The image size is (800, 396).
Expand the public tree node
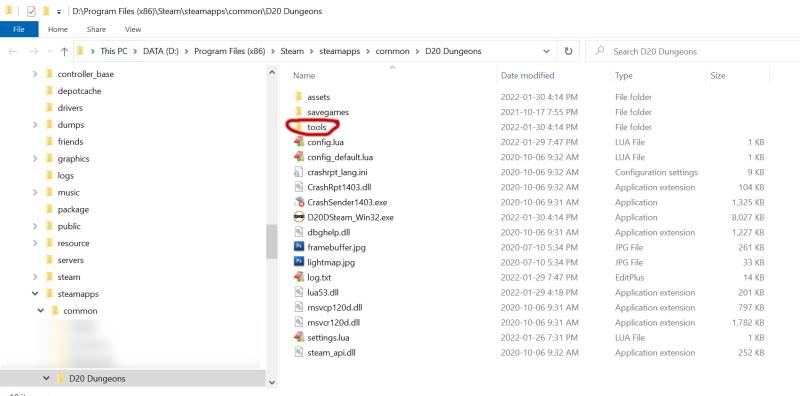[x=35, y=226]
